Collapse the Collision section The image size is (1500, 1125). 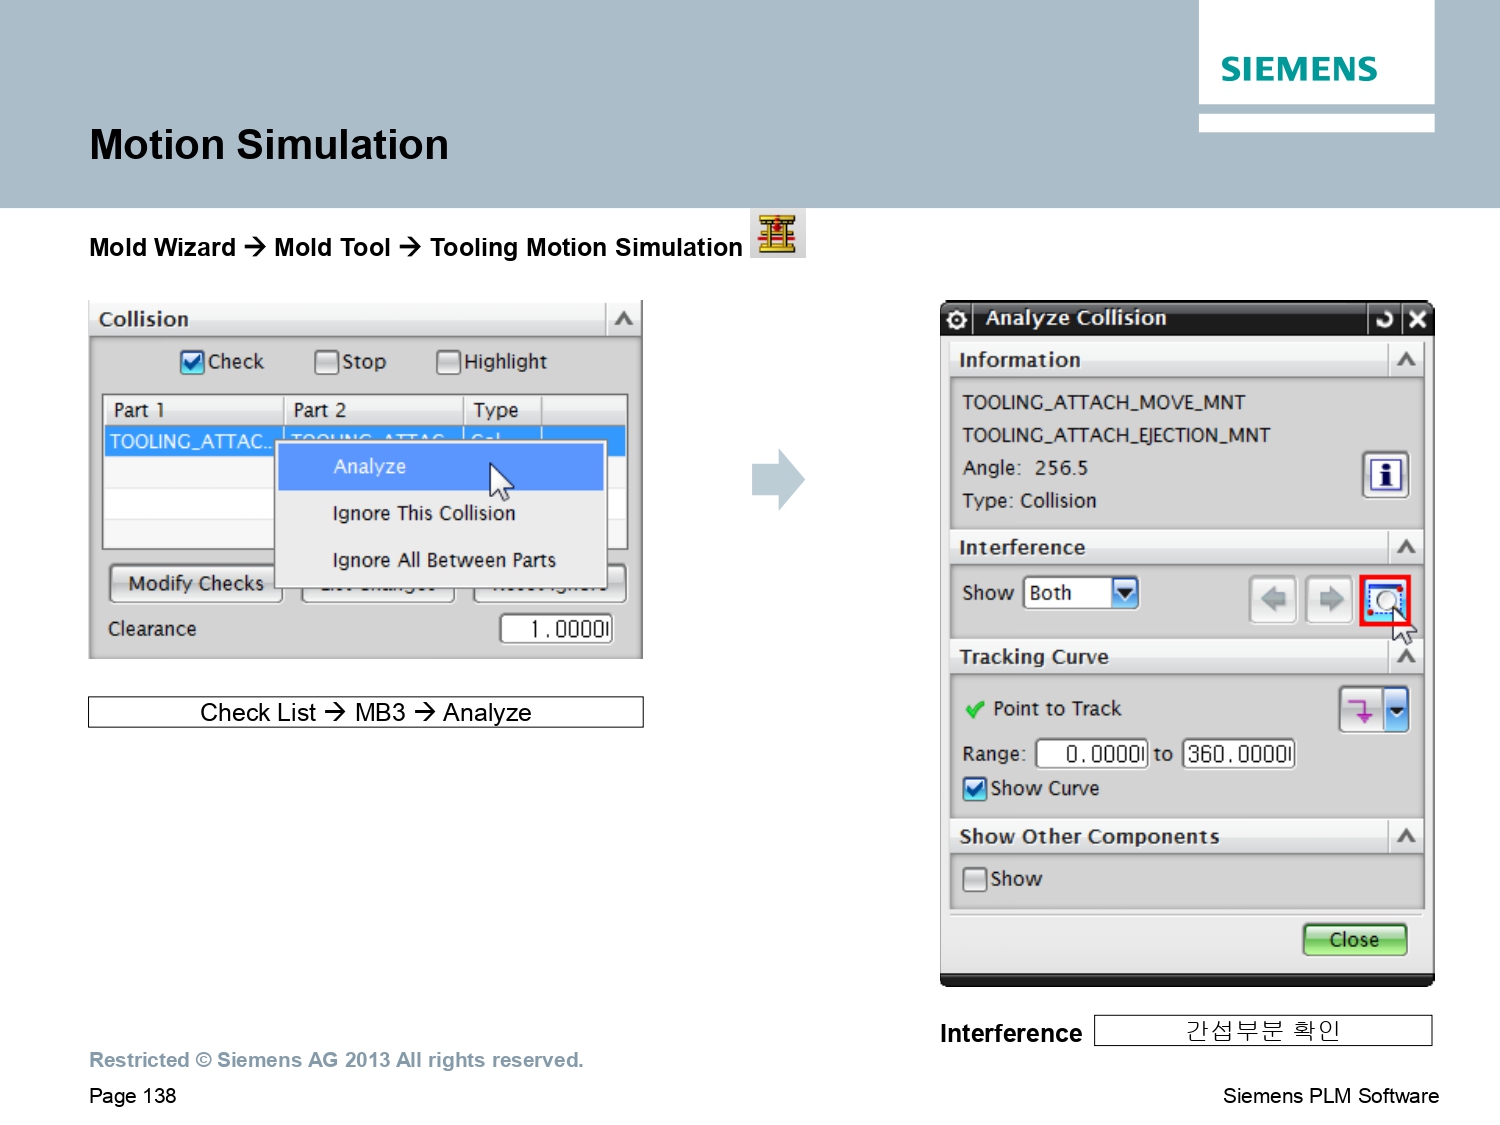coord(624,319)
